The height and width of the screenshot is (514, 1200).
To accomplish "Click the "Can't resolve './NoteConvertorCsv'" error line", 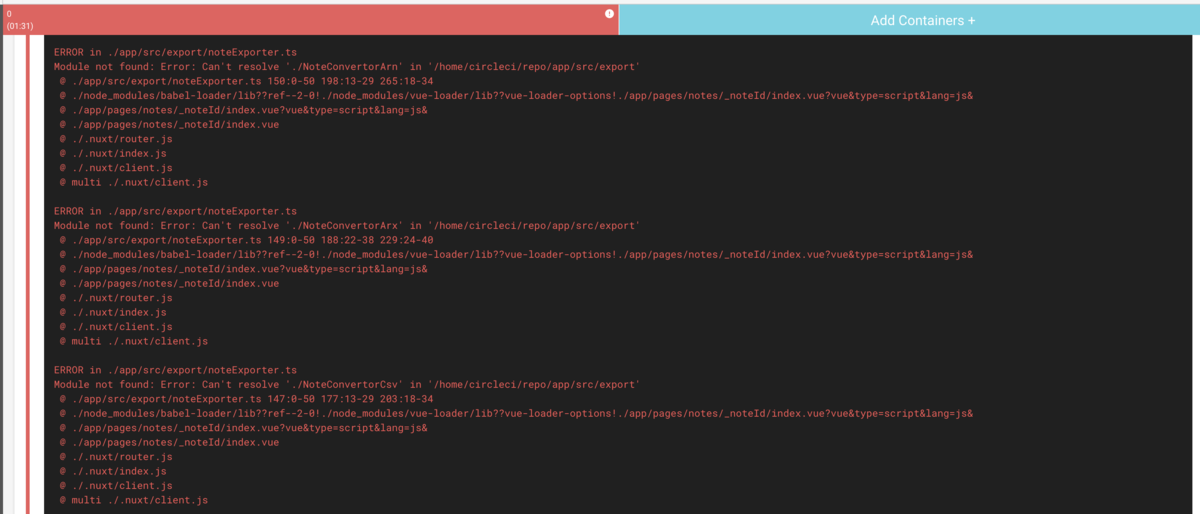I will (347, 384).
